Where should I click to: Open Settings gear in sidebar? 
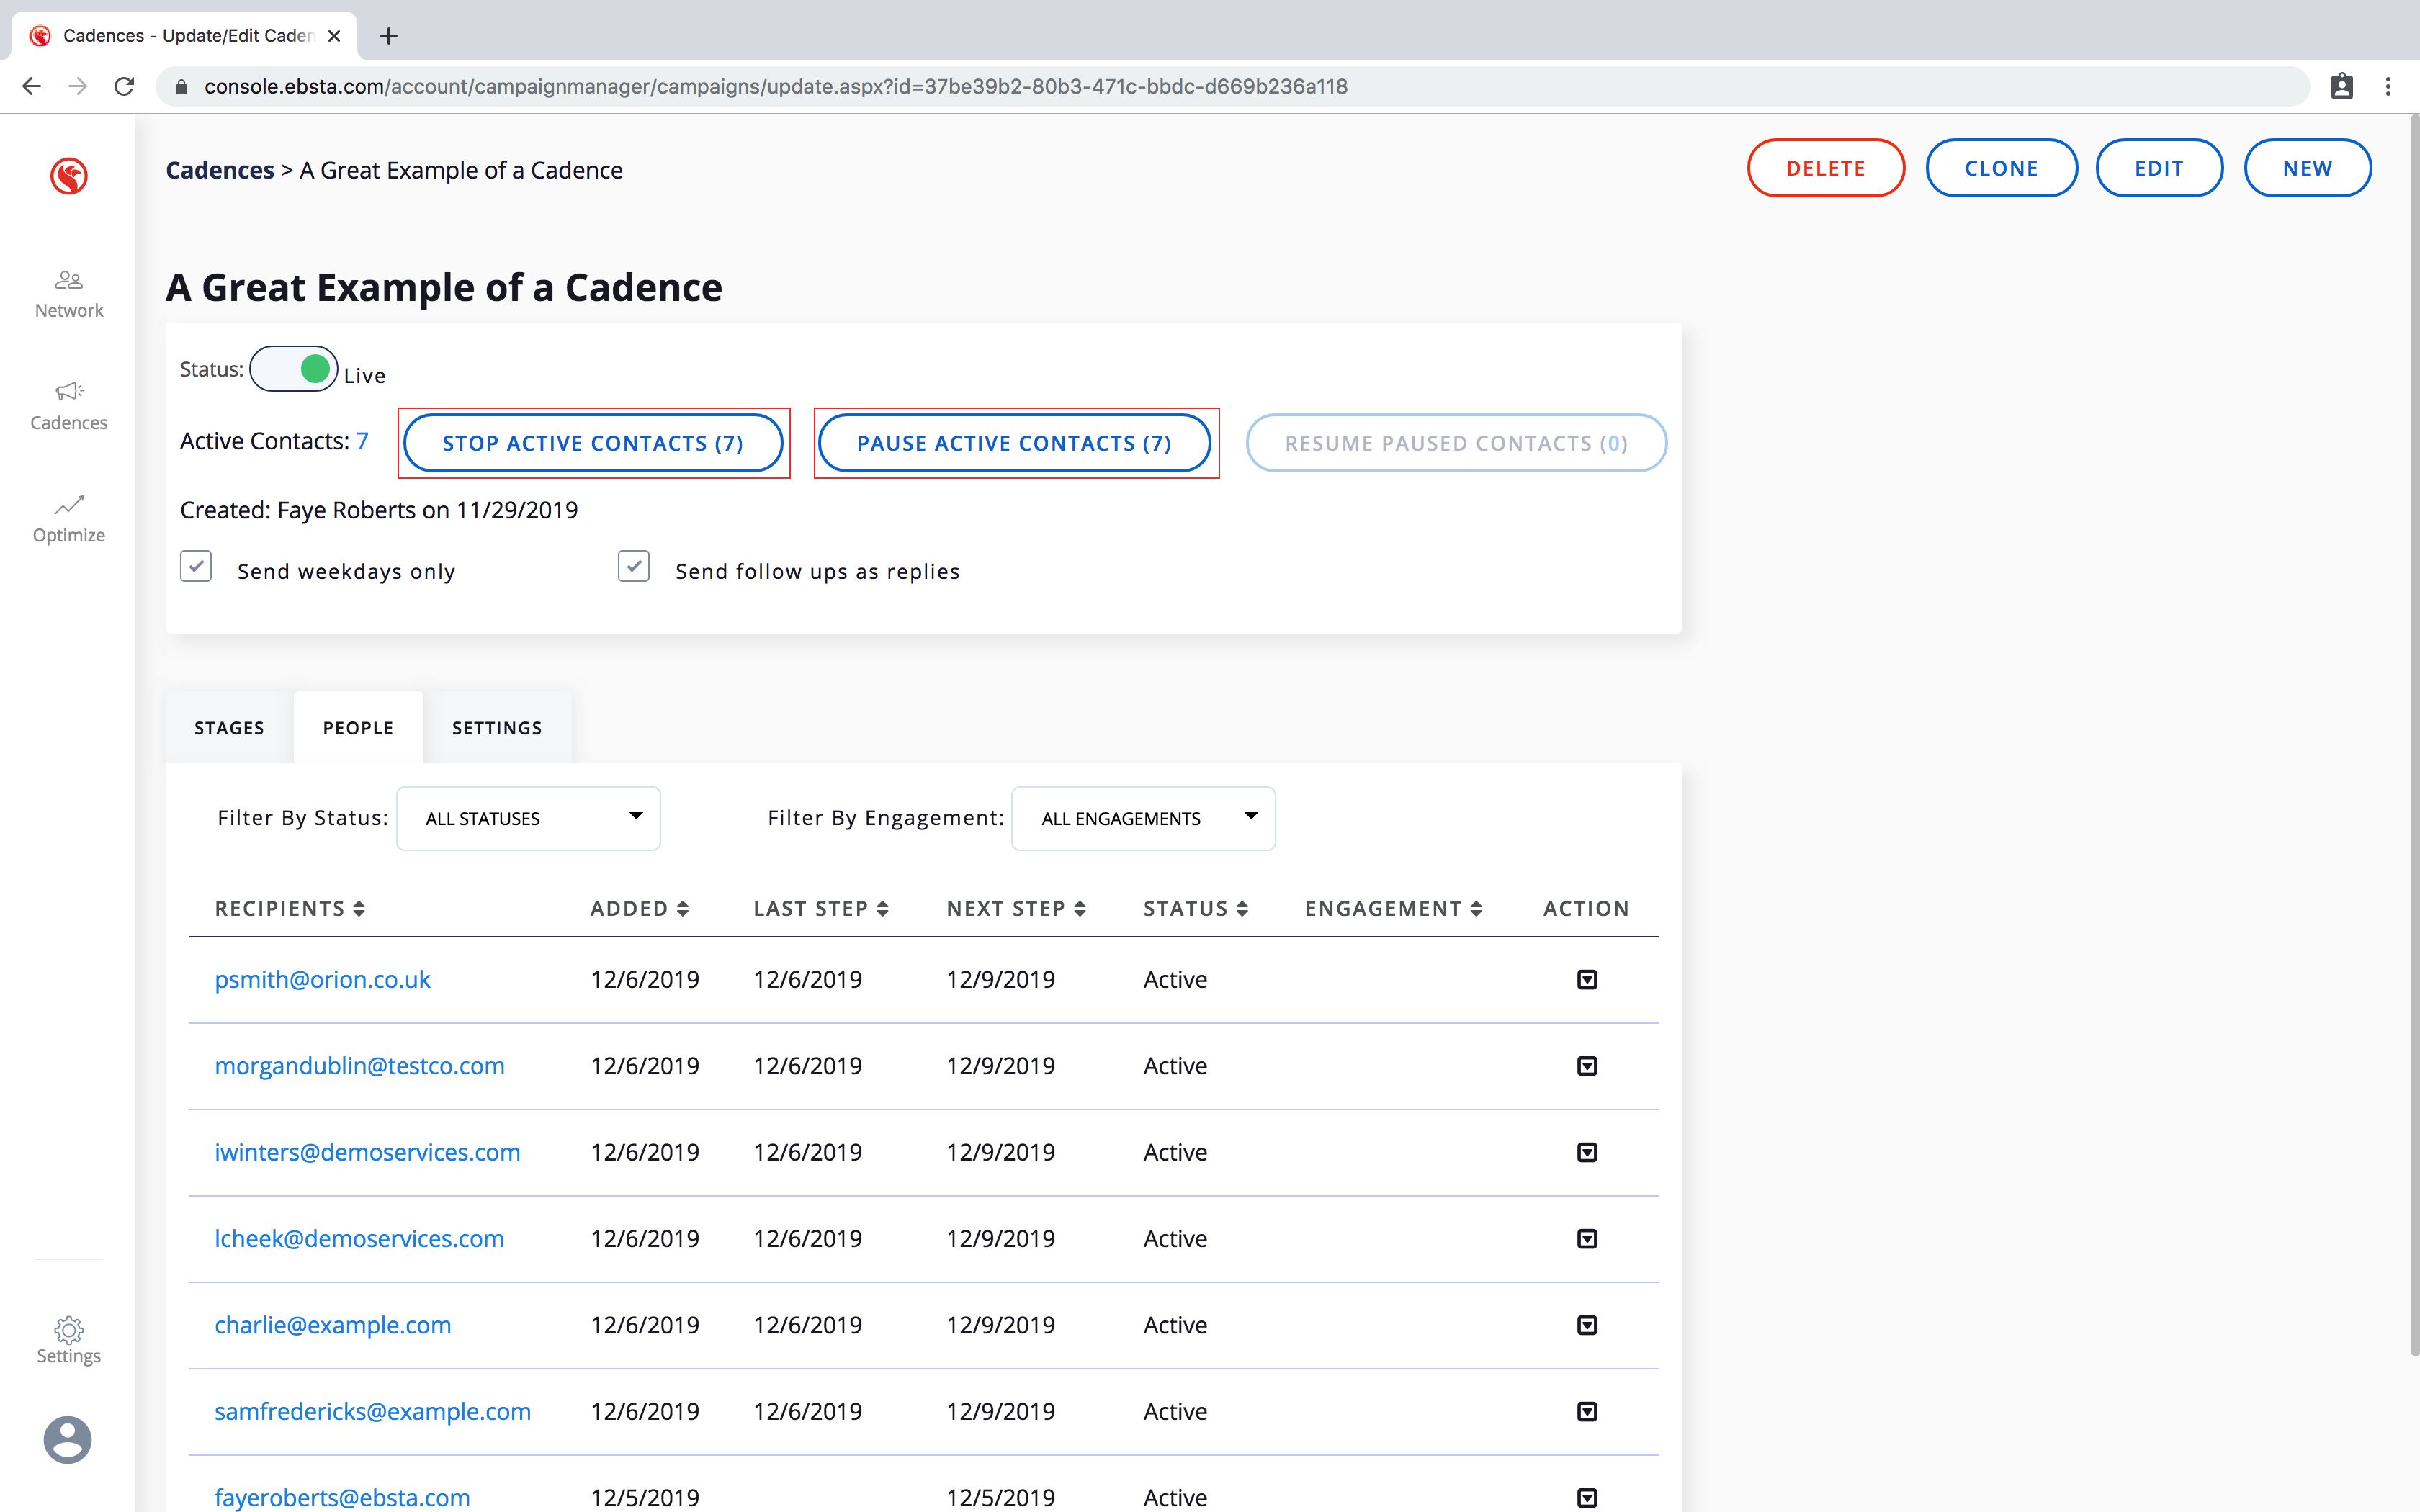point(68,1330)
